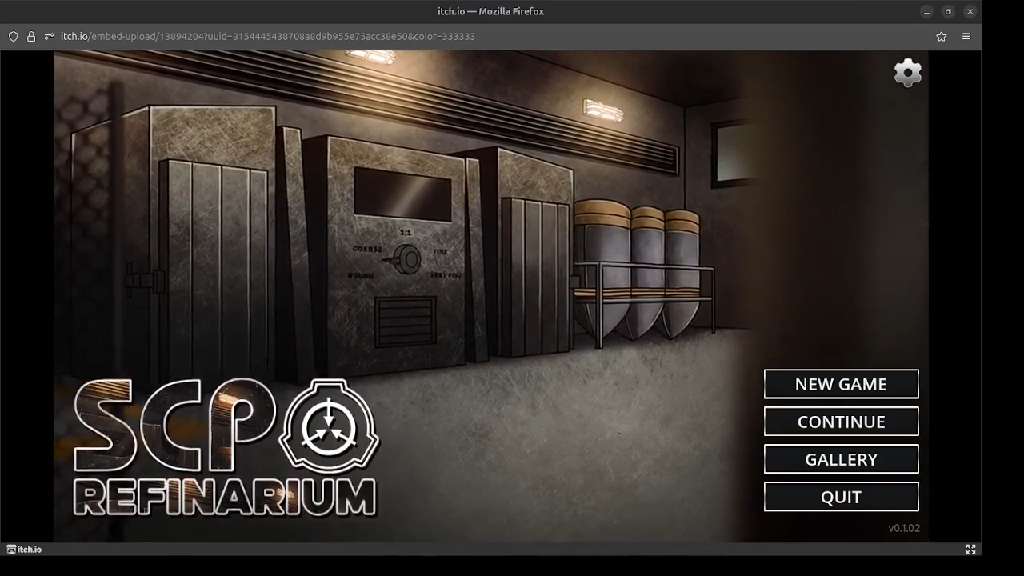Close the Firefox window
The image size is (1024, 576).
(968, 11)
